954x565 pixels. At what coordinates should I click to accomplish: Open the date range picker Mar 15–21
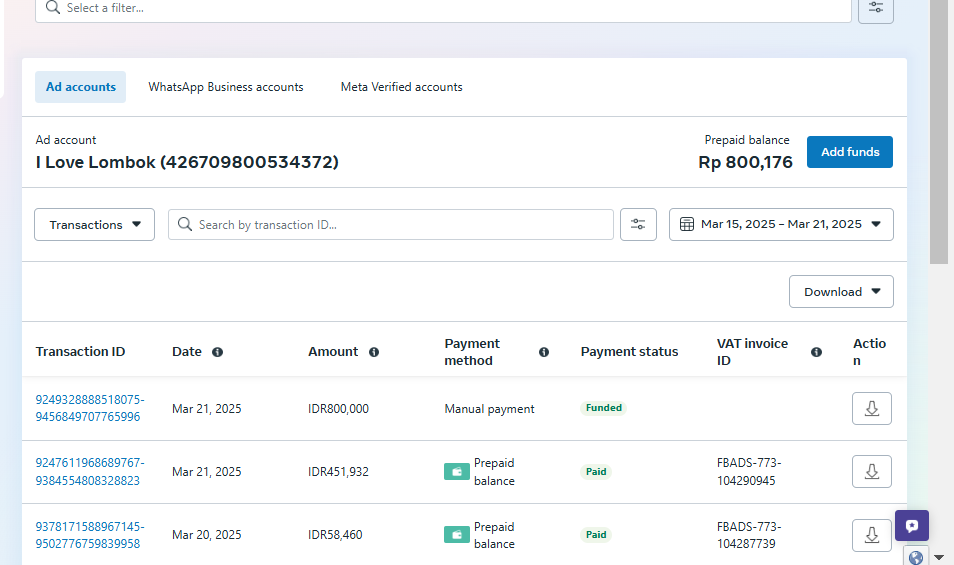coord(781,225)
